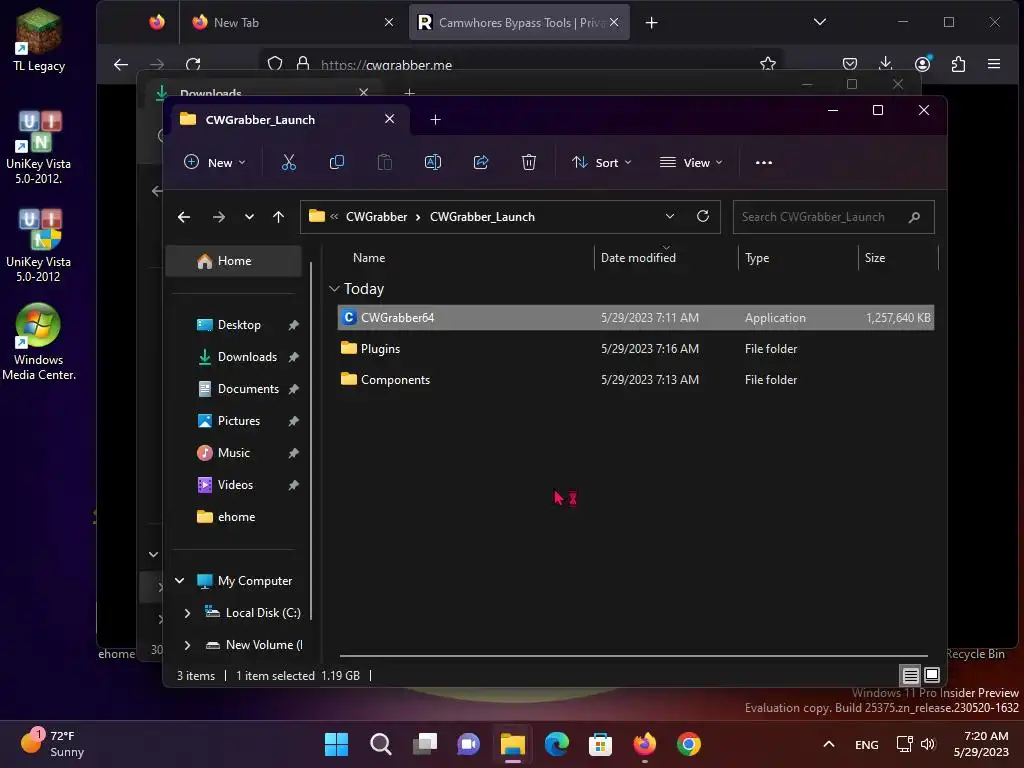Open a new Firefox tab
The width and height of the screenshot is (1024, 768).
(x=651, y=23)
